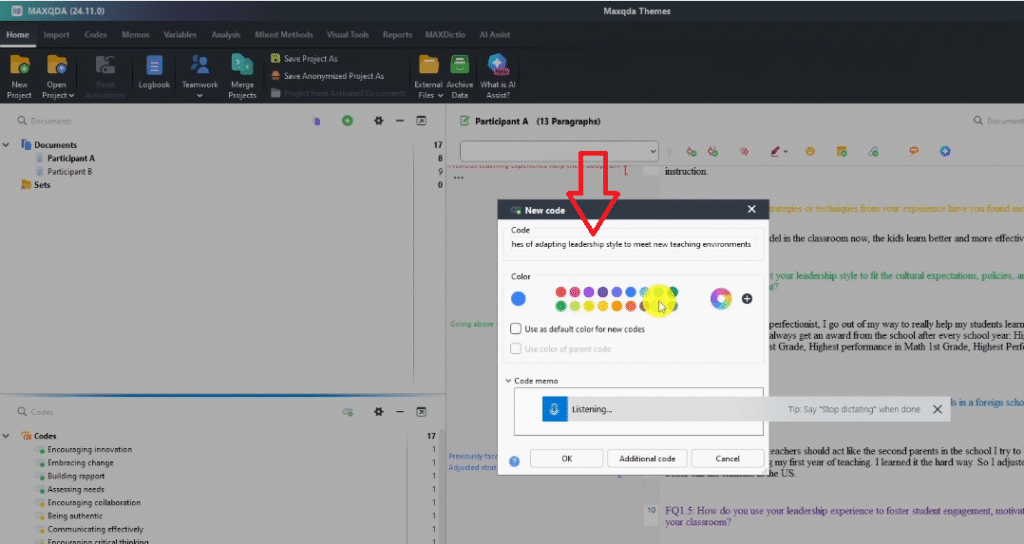Collapse the Documents tree node

pyautogui.click(x=7, y=145)
